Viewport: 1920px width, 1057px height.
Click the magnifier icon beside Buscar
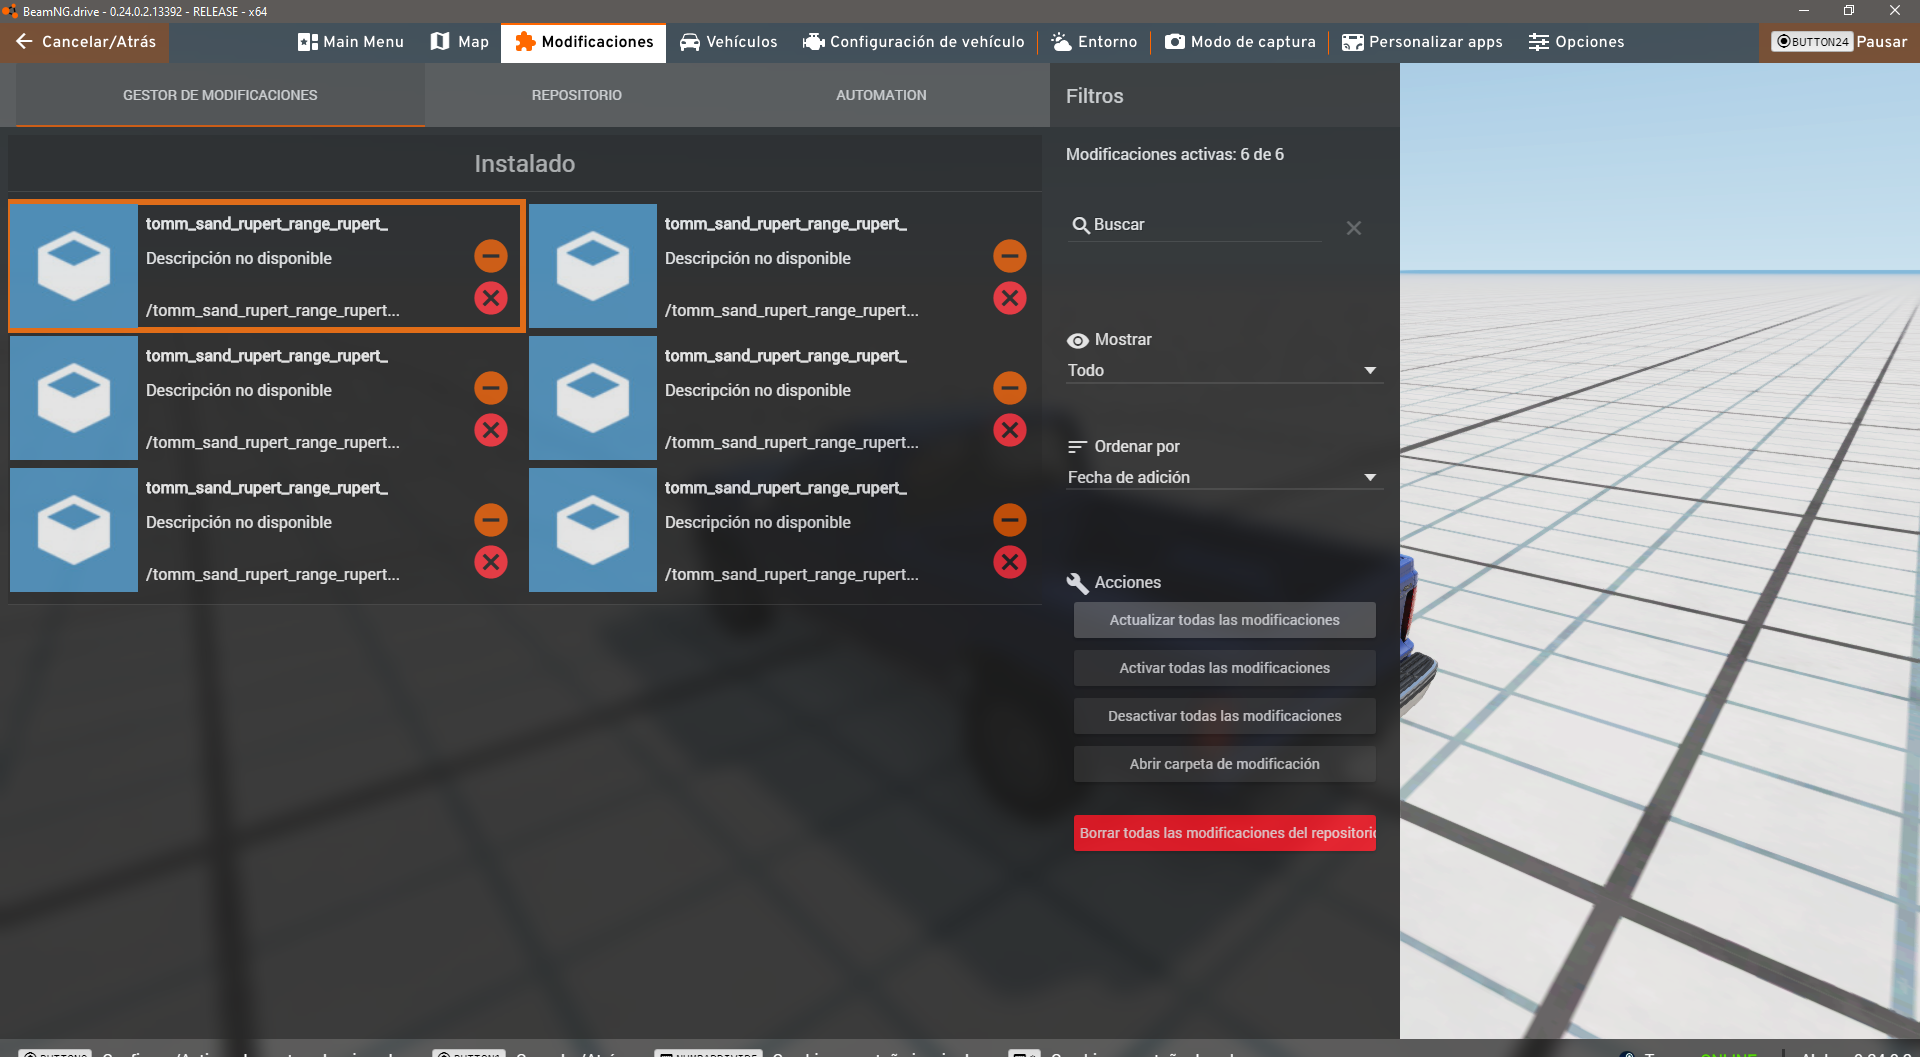[x=1080, y=226]
